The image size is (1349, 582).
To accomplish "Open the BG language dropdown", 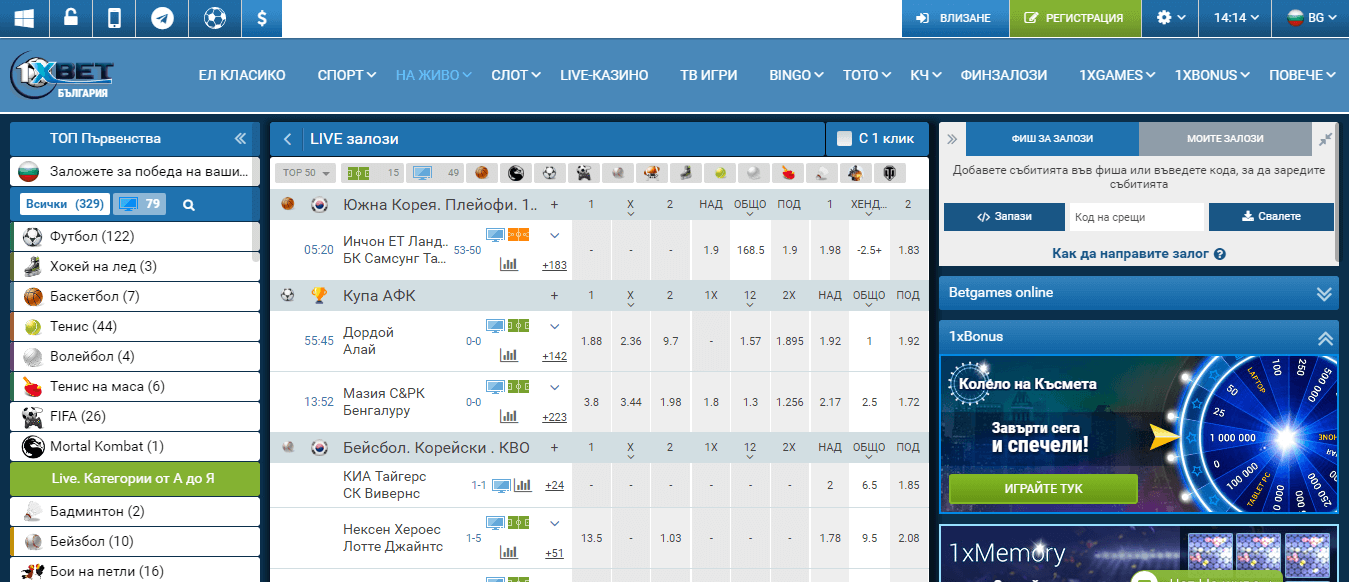I will (1309, 18).
